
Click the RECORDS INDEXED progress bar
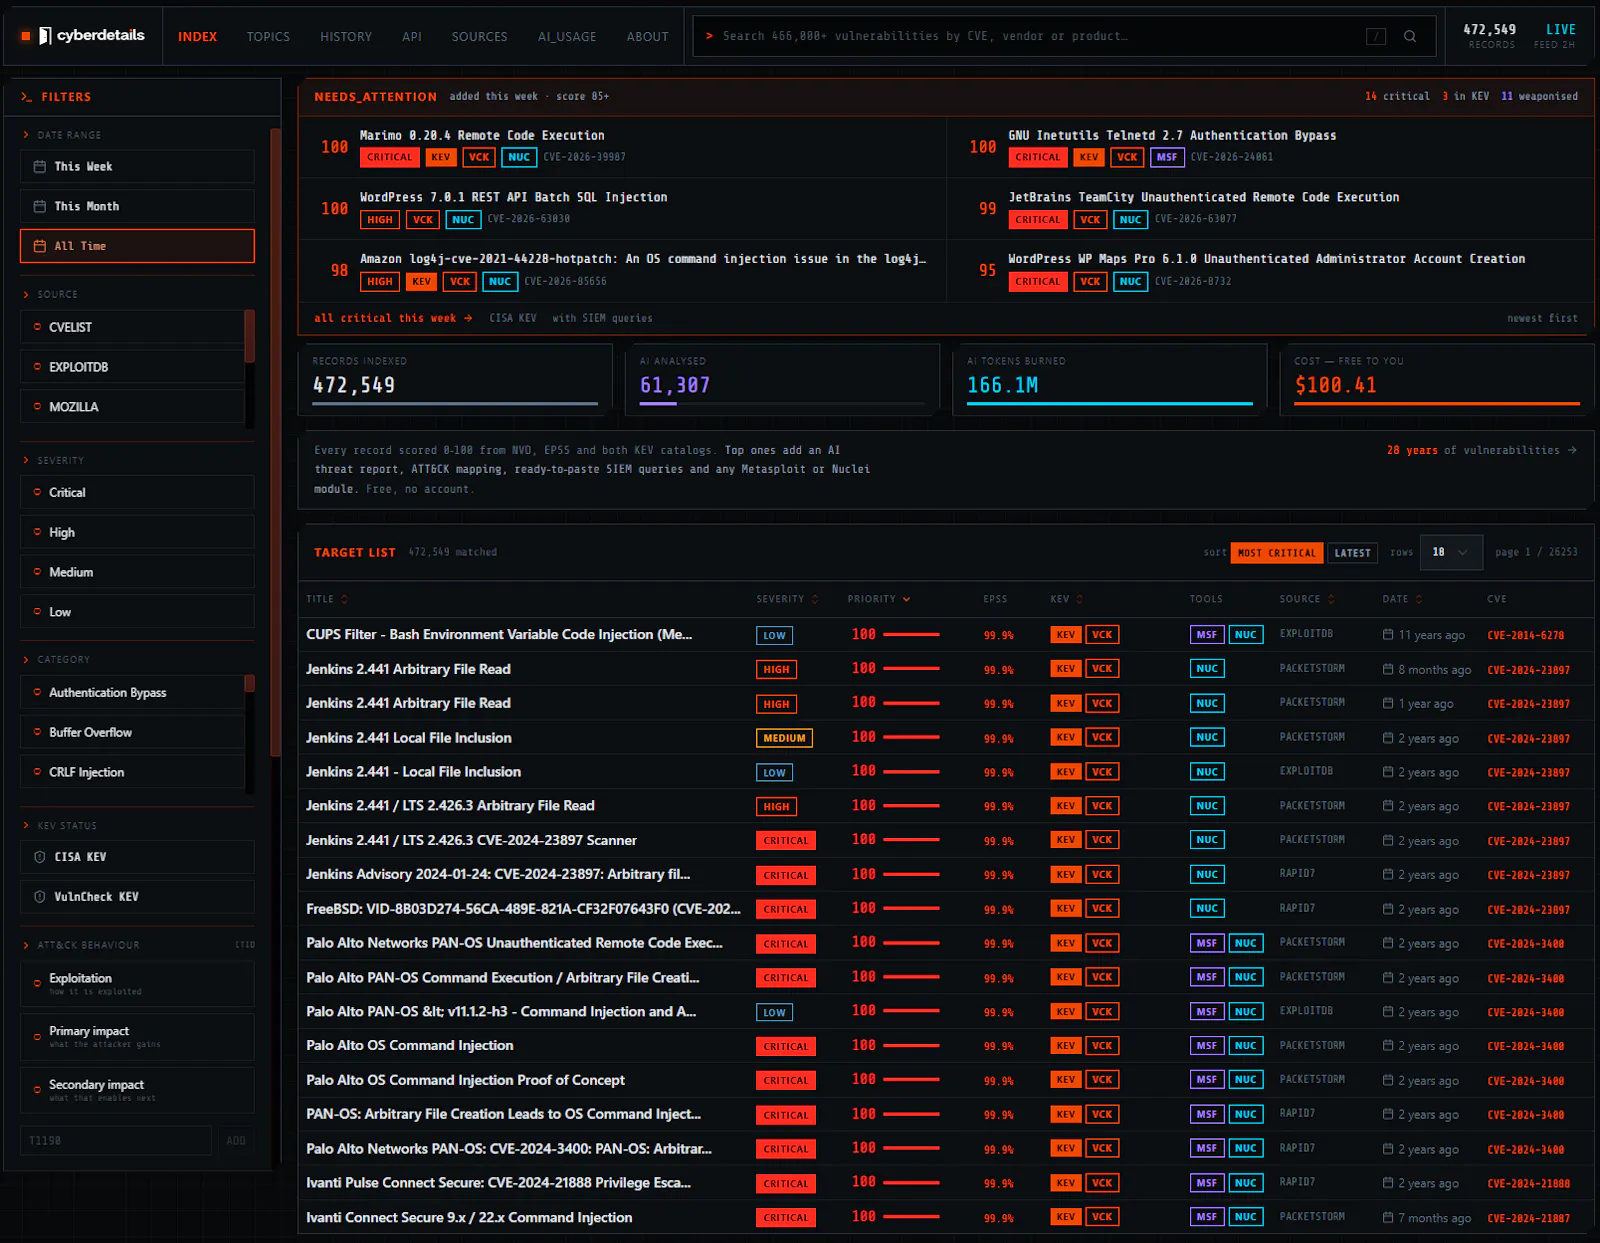(455, 404)
